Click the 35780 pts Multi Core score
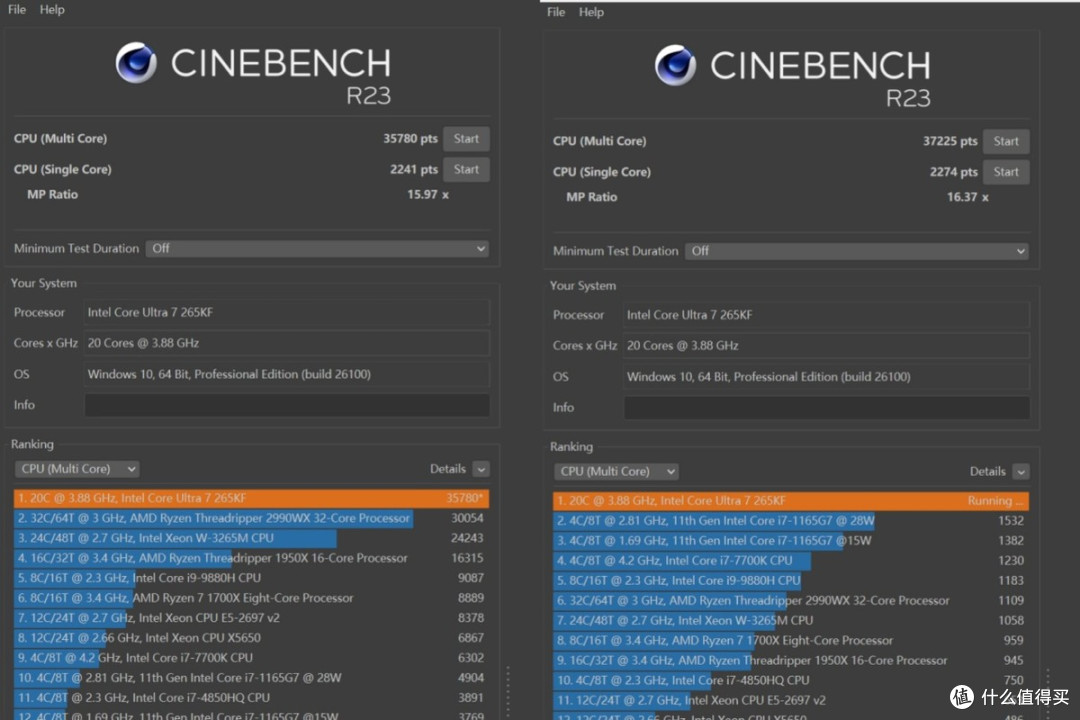Image resolution: width=1080 pixels, height=720 pixels. (411, 138)
